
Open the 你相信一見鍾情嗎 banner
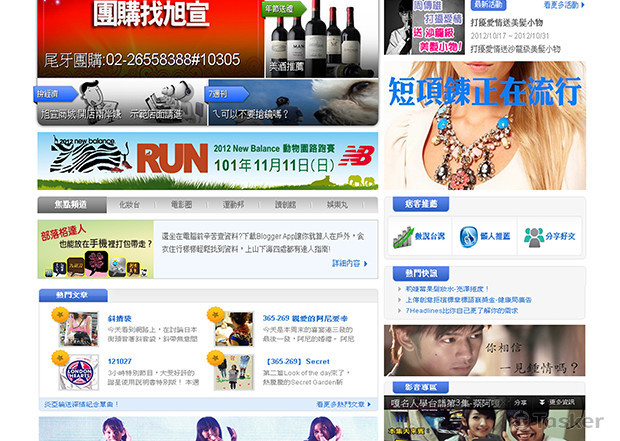coord(484,350)
